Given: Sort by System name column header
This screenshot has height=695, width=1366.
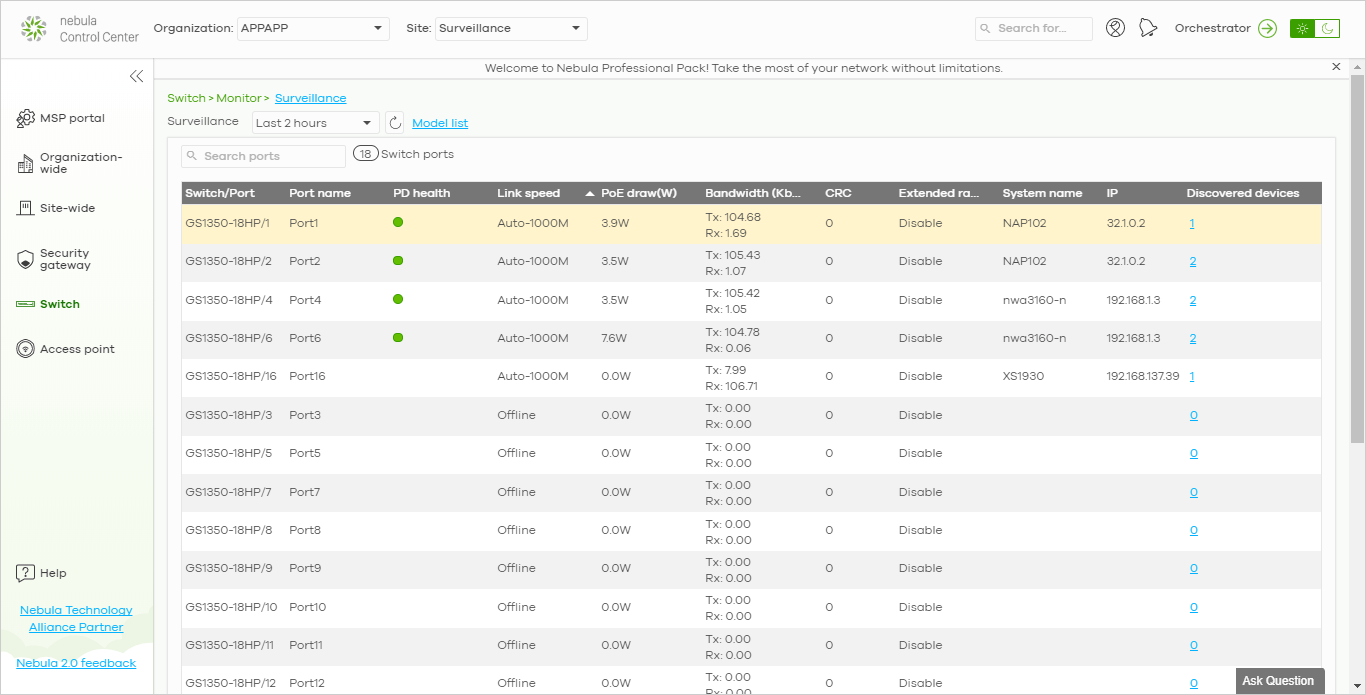Looking at the screenshot, I should [x=1042, y=193].
